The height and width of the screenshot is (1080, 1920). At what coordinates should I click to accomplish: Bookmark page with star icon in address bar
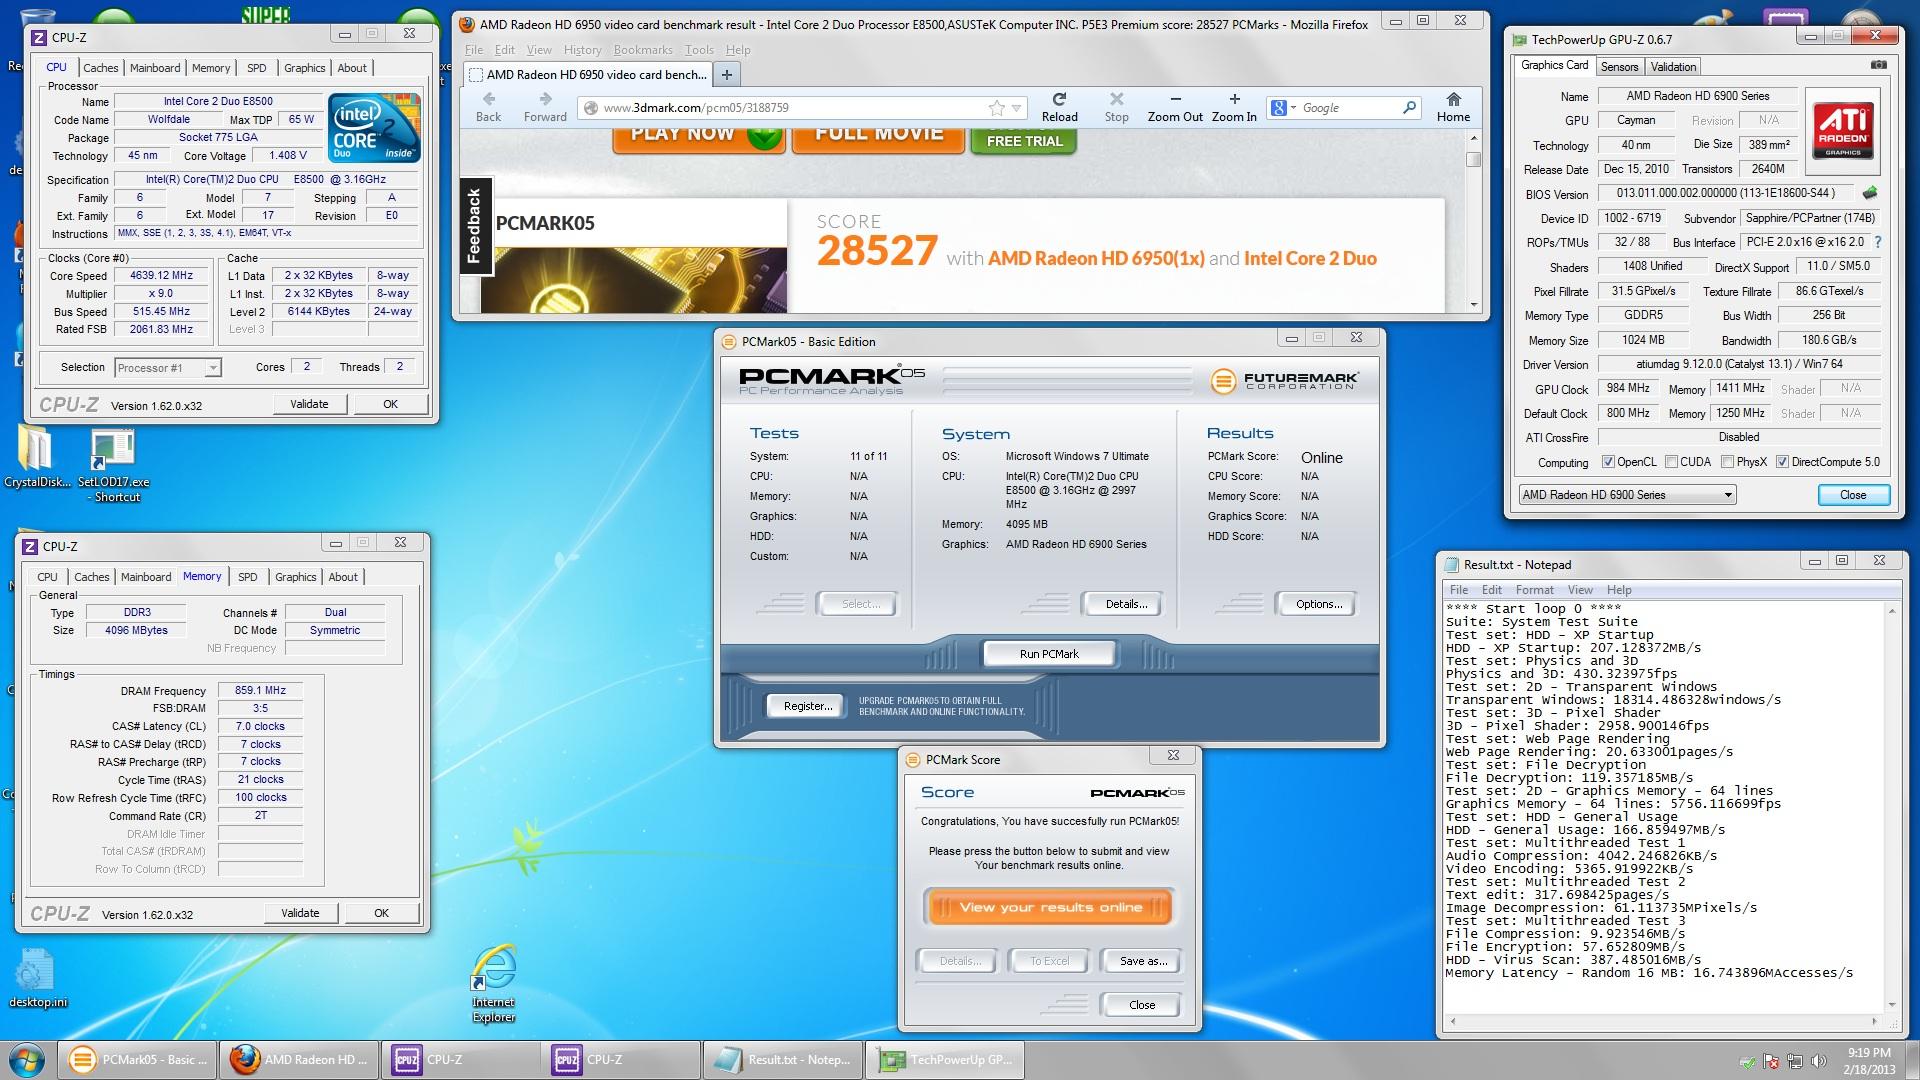(x=996, y=108)
